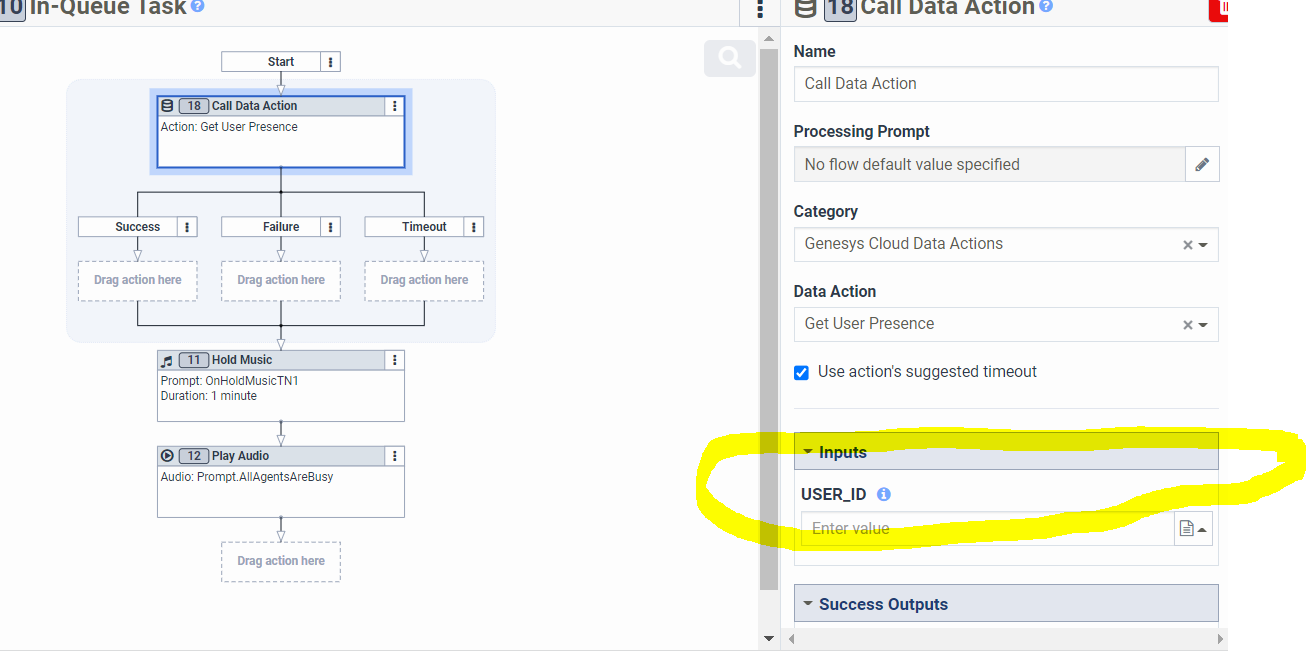Image resolution: width=1306 pixels, height=657 pixels.
Task: Click the USER_ID Enter value field
Action: pyautogui.click(x=987, y=529)
